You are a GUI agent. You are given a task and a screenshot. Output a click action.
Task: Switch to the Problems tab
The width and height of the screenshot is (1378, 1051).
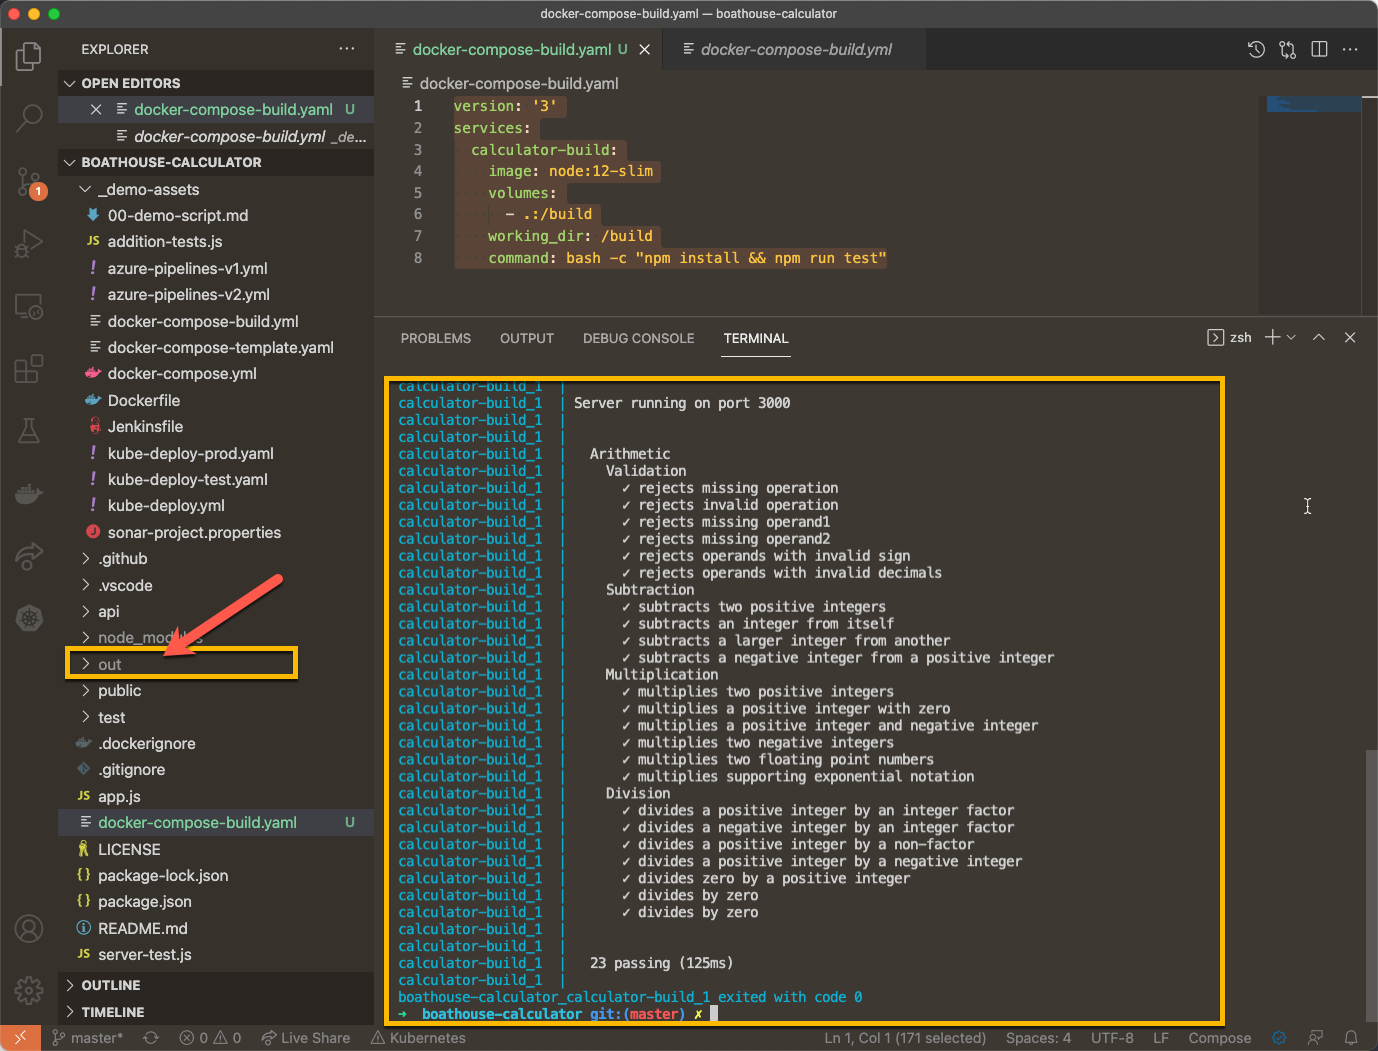(436, 339)
